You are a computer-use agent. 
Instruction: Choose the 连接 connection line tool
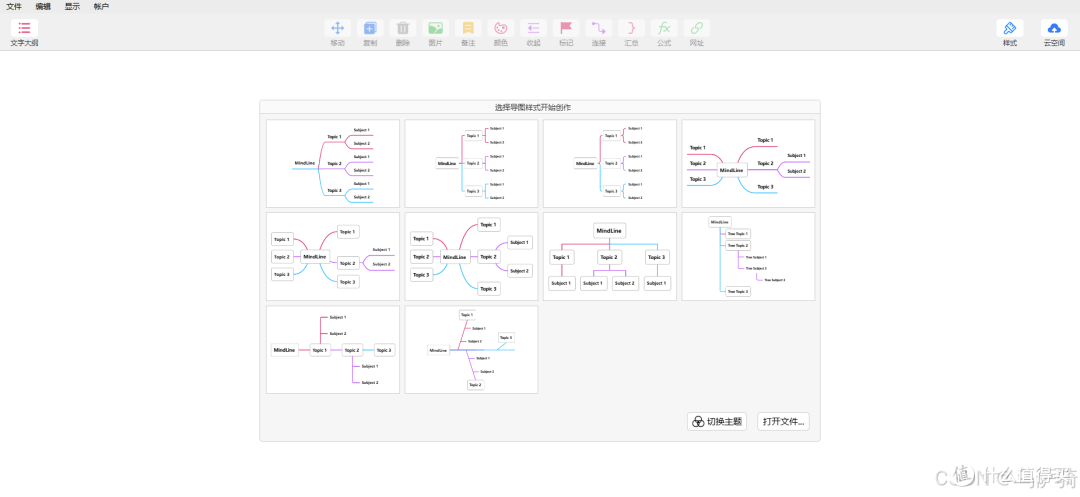(x=599, y=28)
